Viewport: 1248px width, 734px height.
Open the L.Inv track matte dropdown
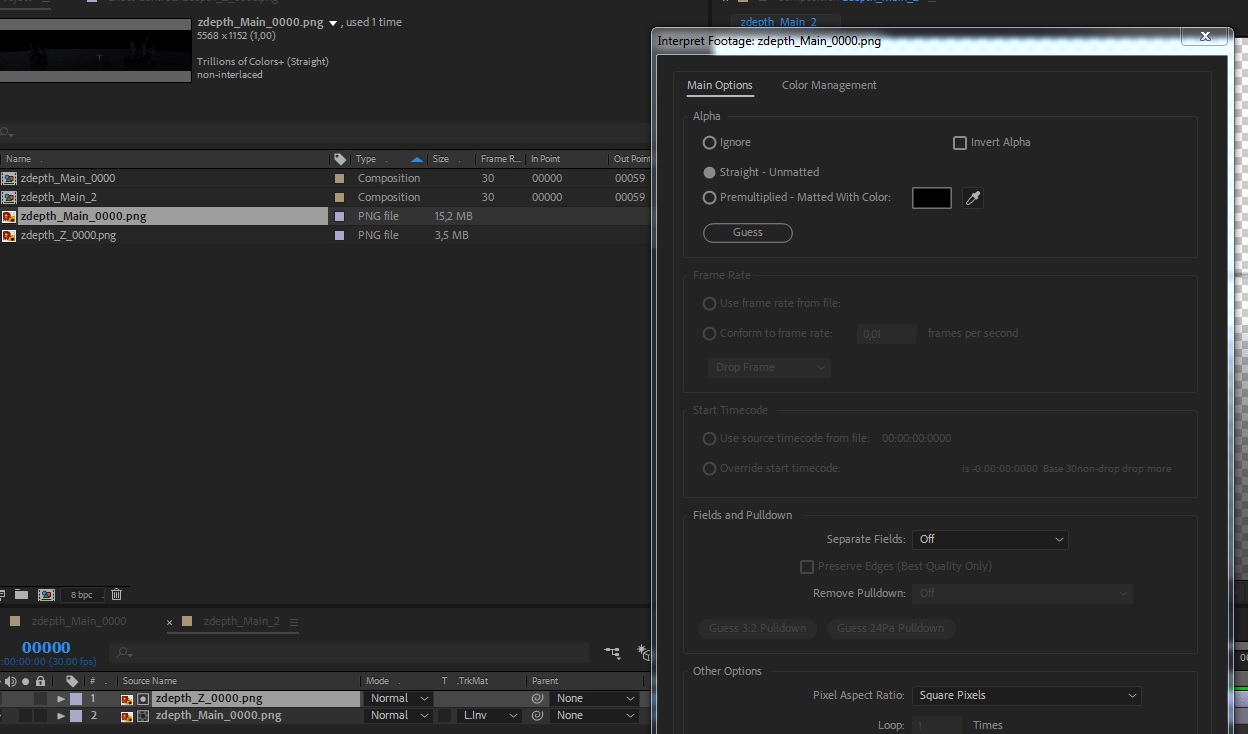(489, 715)
